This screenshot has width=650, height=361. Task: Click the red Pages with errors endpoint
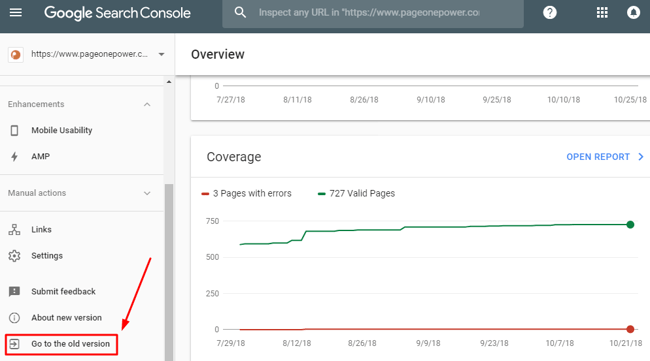[x=630, y=330]
